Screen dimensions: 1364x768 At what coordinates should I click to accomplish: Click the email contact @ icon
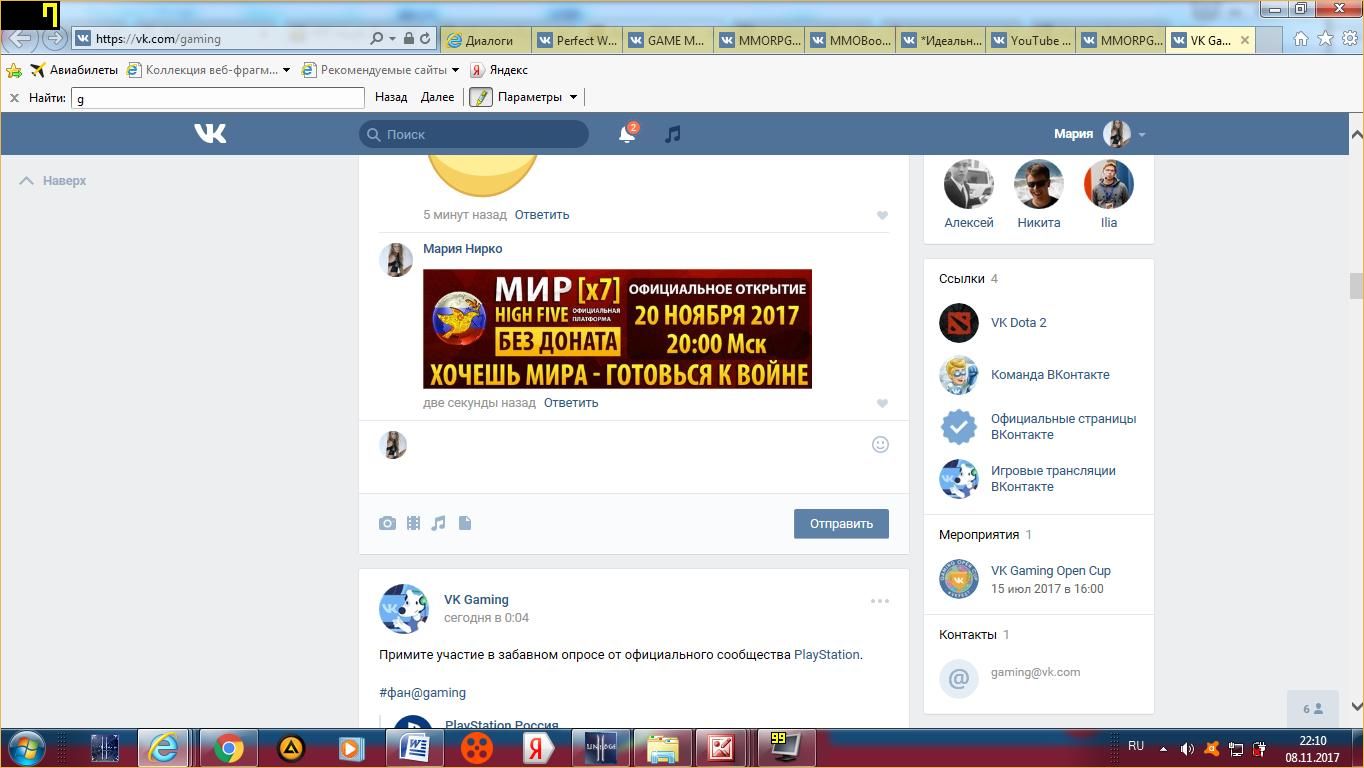959,679
